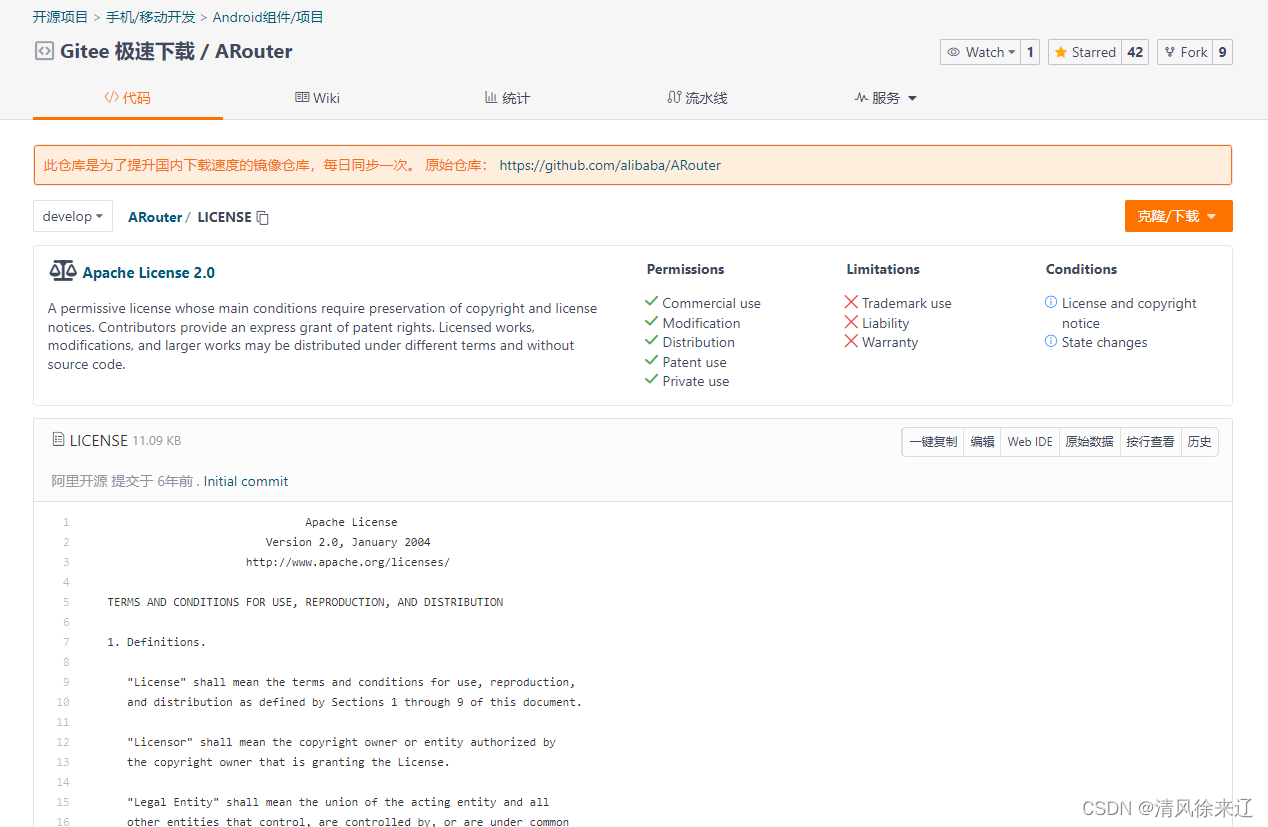Fork the ARouter repository
The image size is (1268, 827).
[x=1185, y=52]
